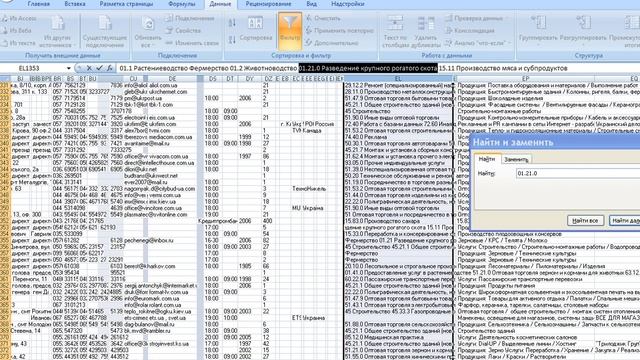The height and width of the screenshot is (360, 640).
Task: Click Текст по столбцам
Action: (x=395, y=32)
